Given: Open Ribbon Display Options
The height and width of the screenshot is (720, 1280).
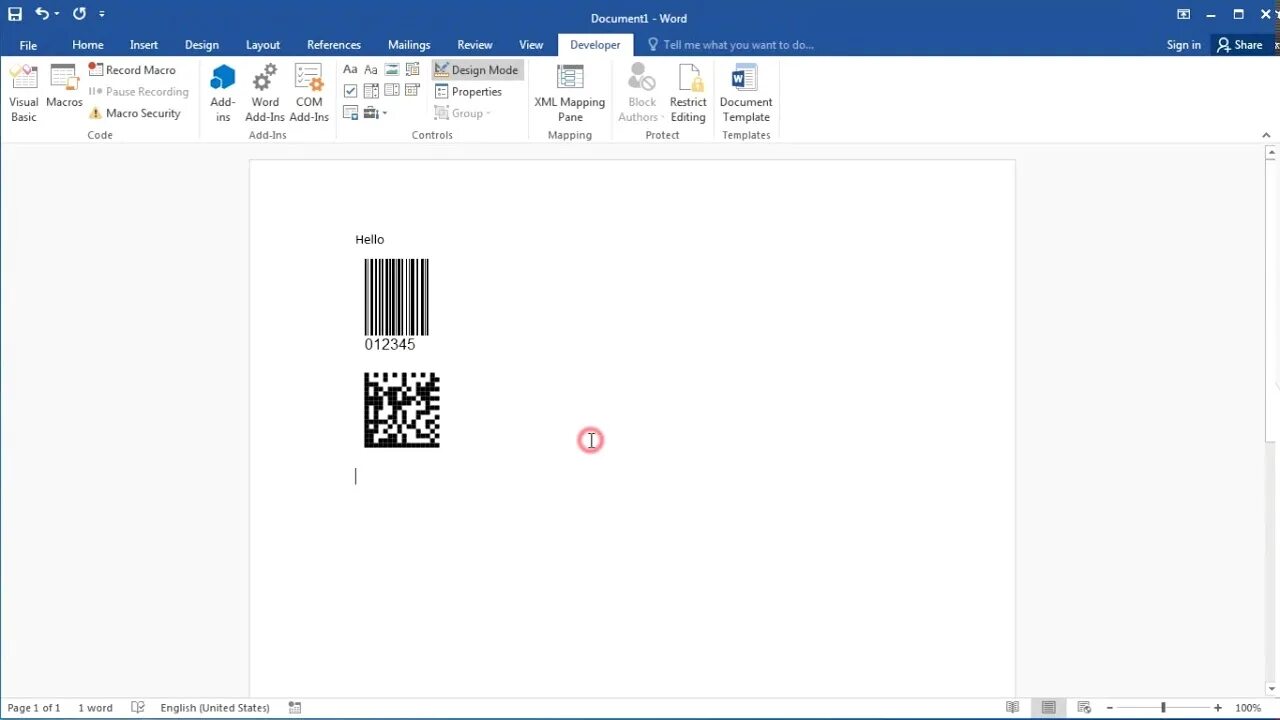Looking at the screenshot, I should coord(1184,14).
